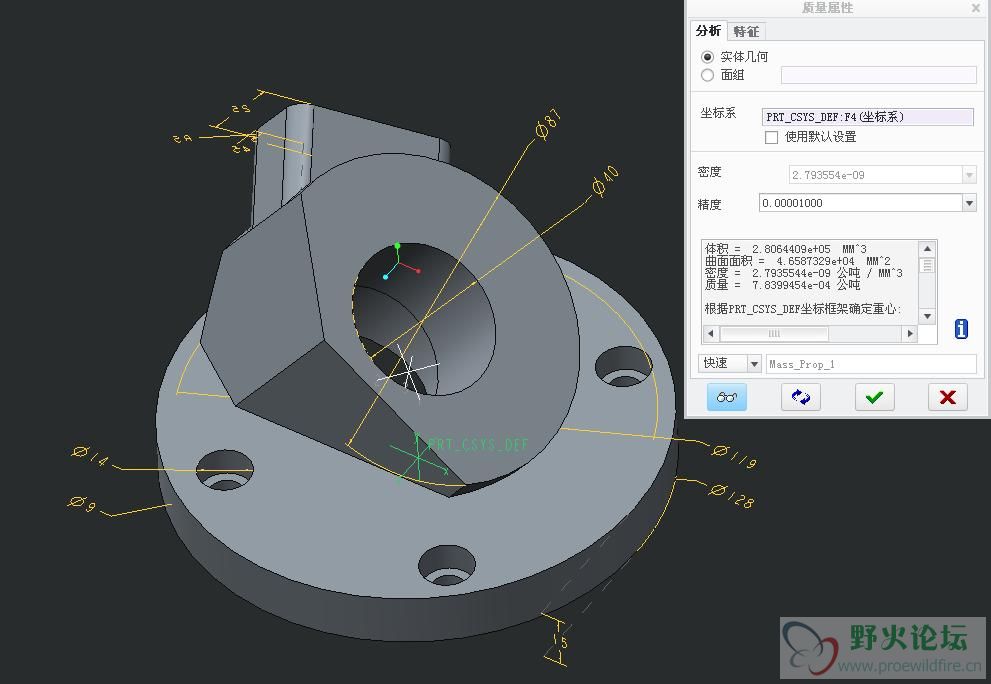Select the 实体几何 radio button

click(x=708, y=57)
